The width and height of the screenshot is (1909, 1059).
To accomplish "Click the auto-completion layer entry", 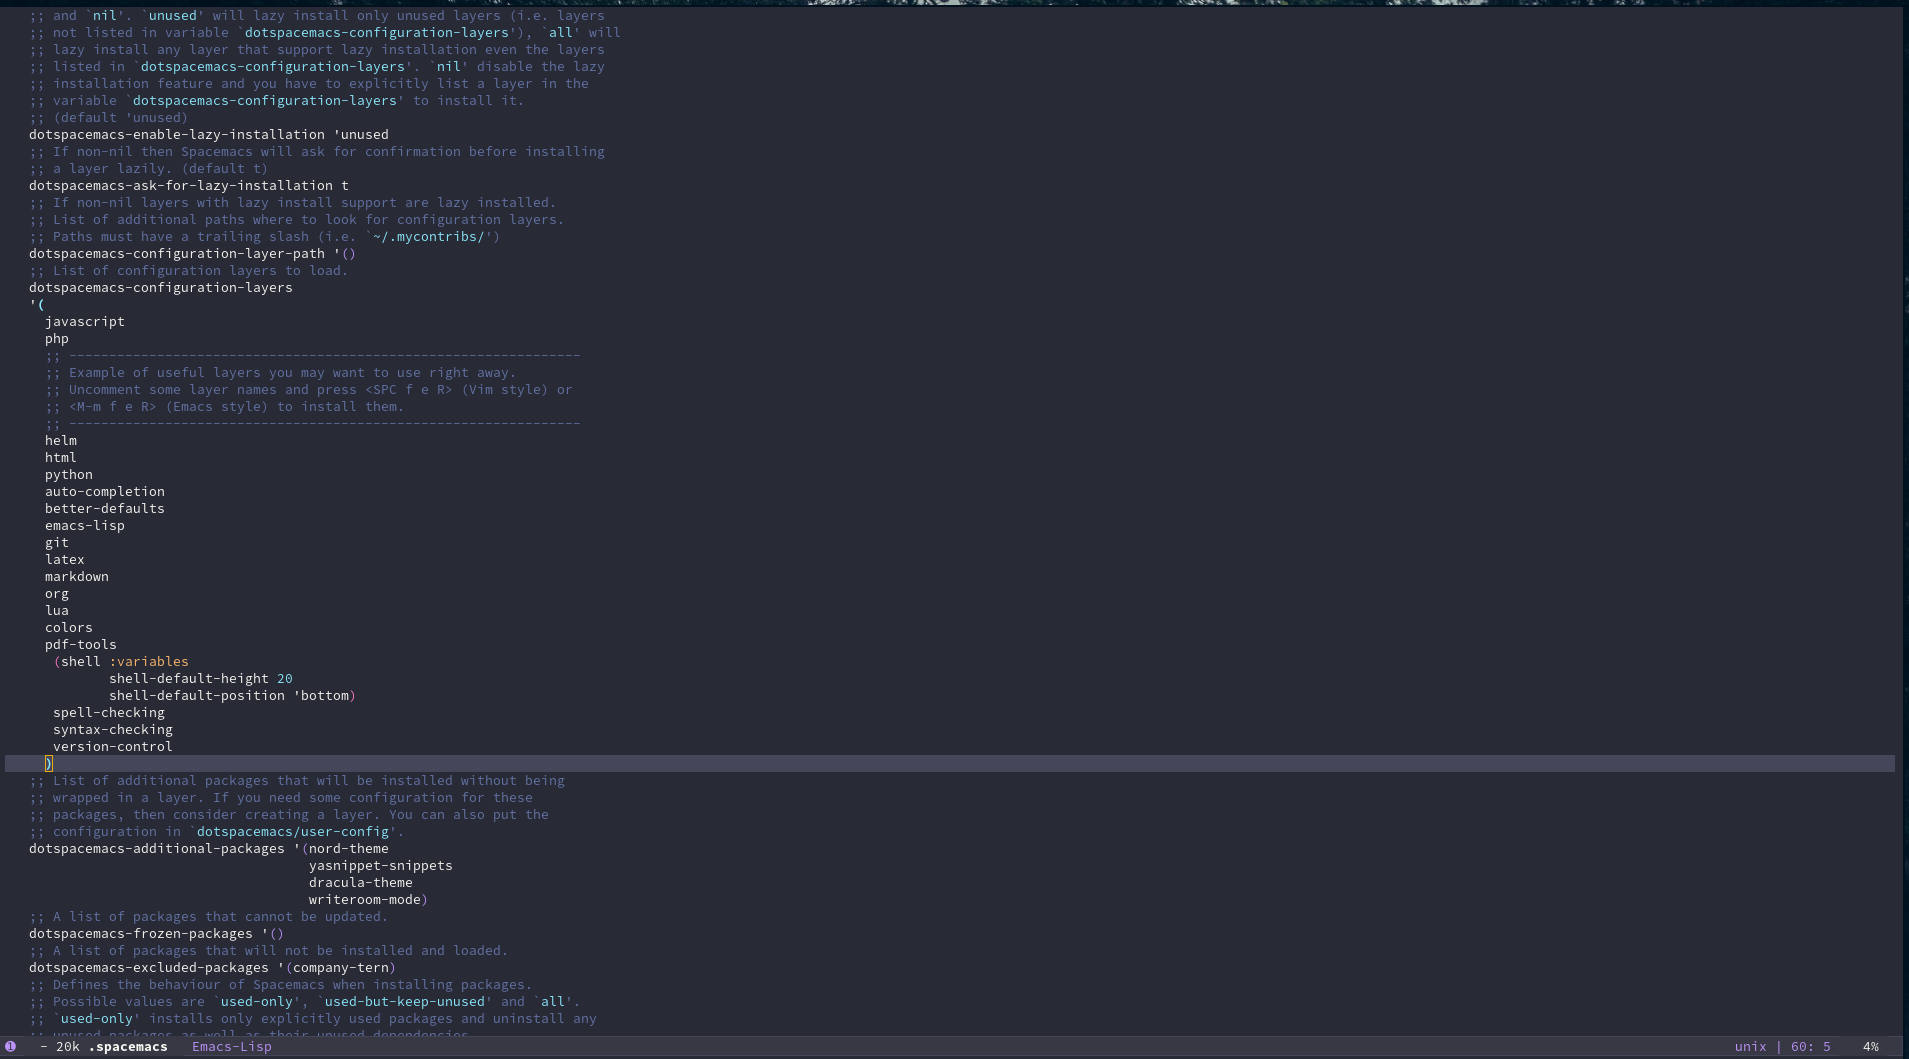I will click(x=105, y=491).
